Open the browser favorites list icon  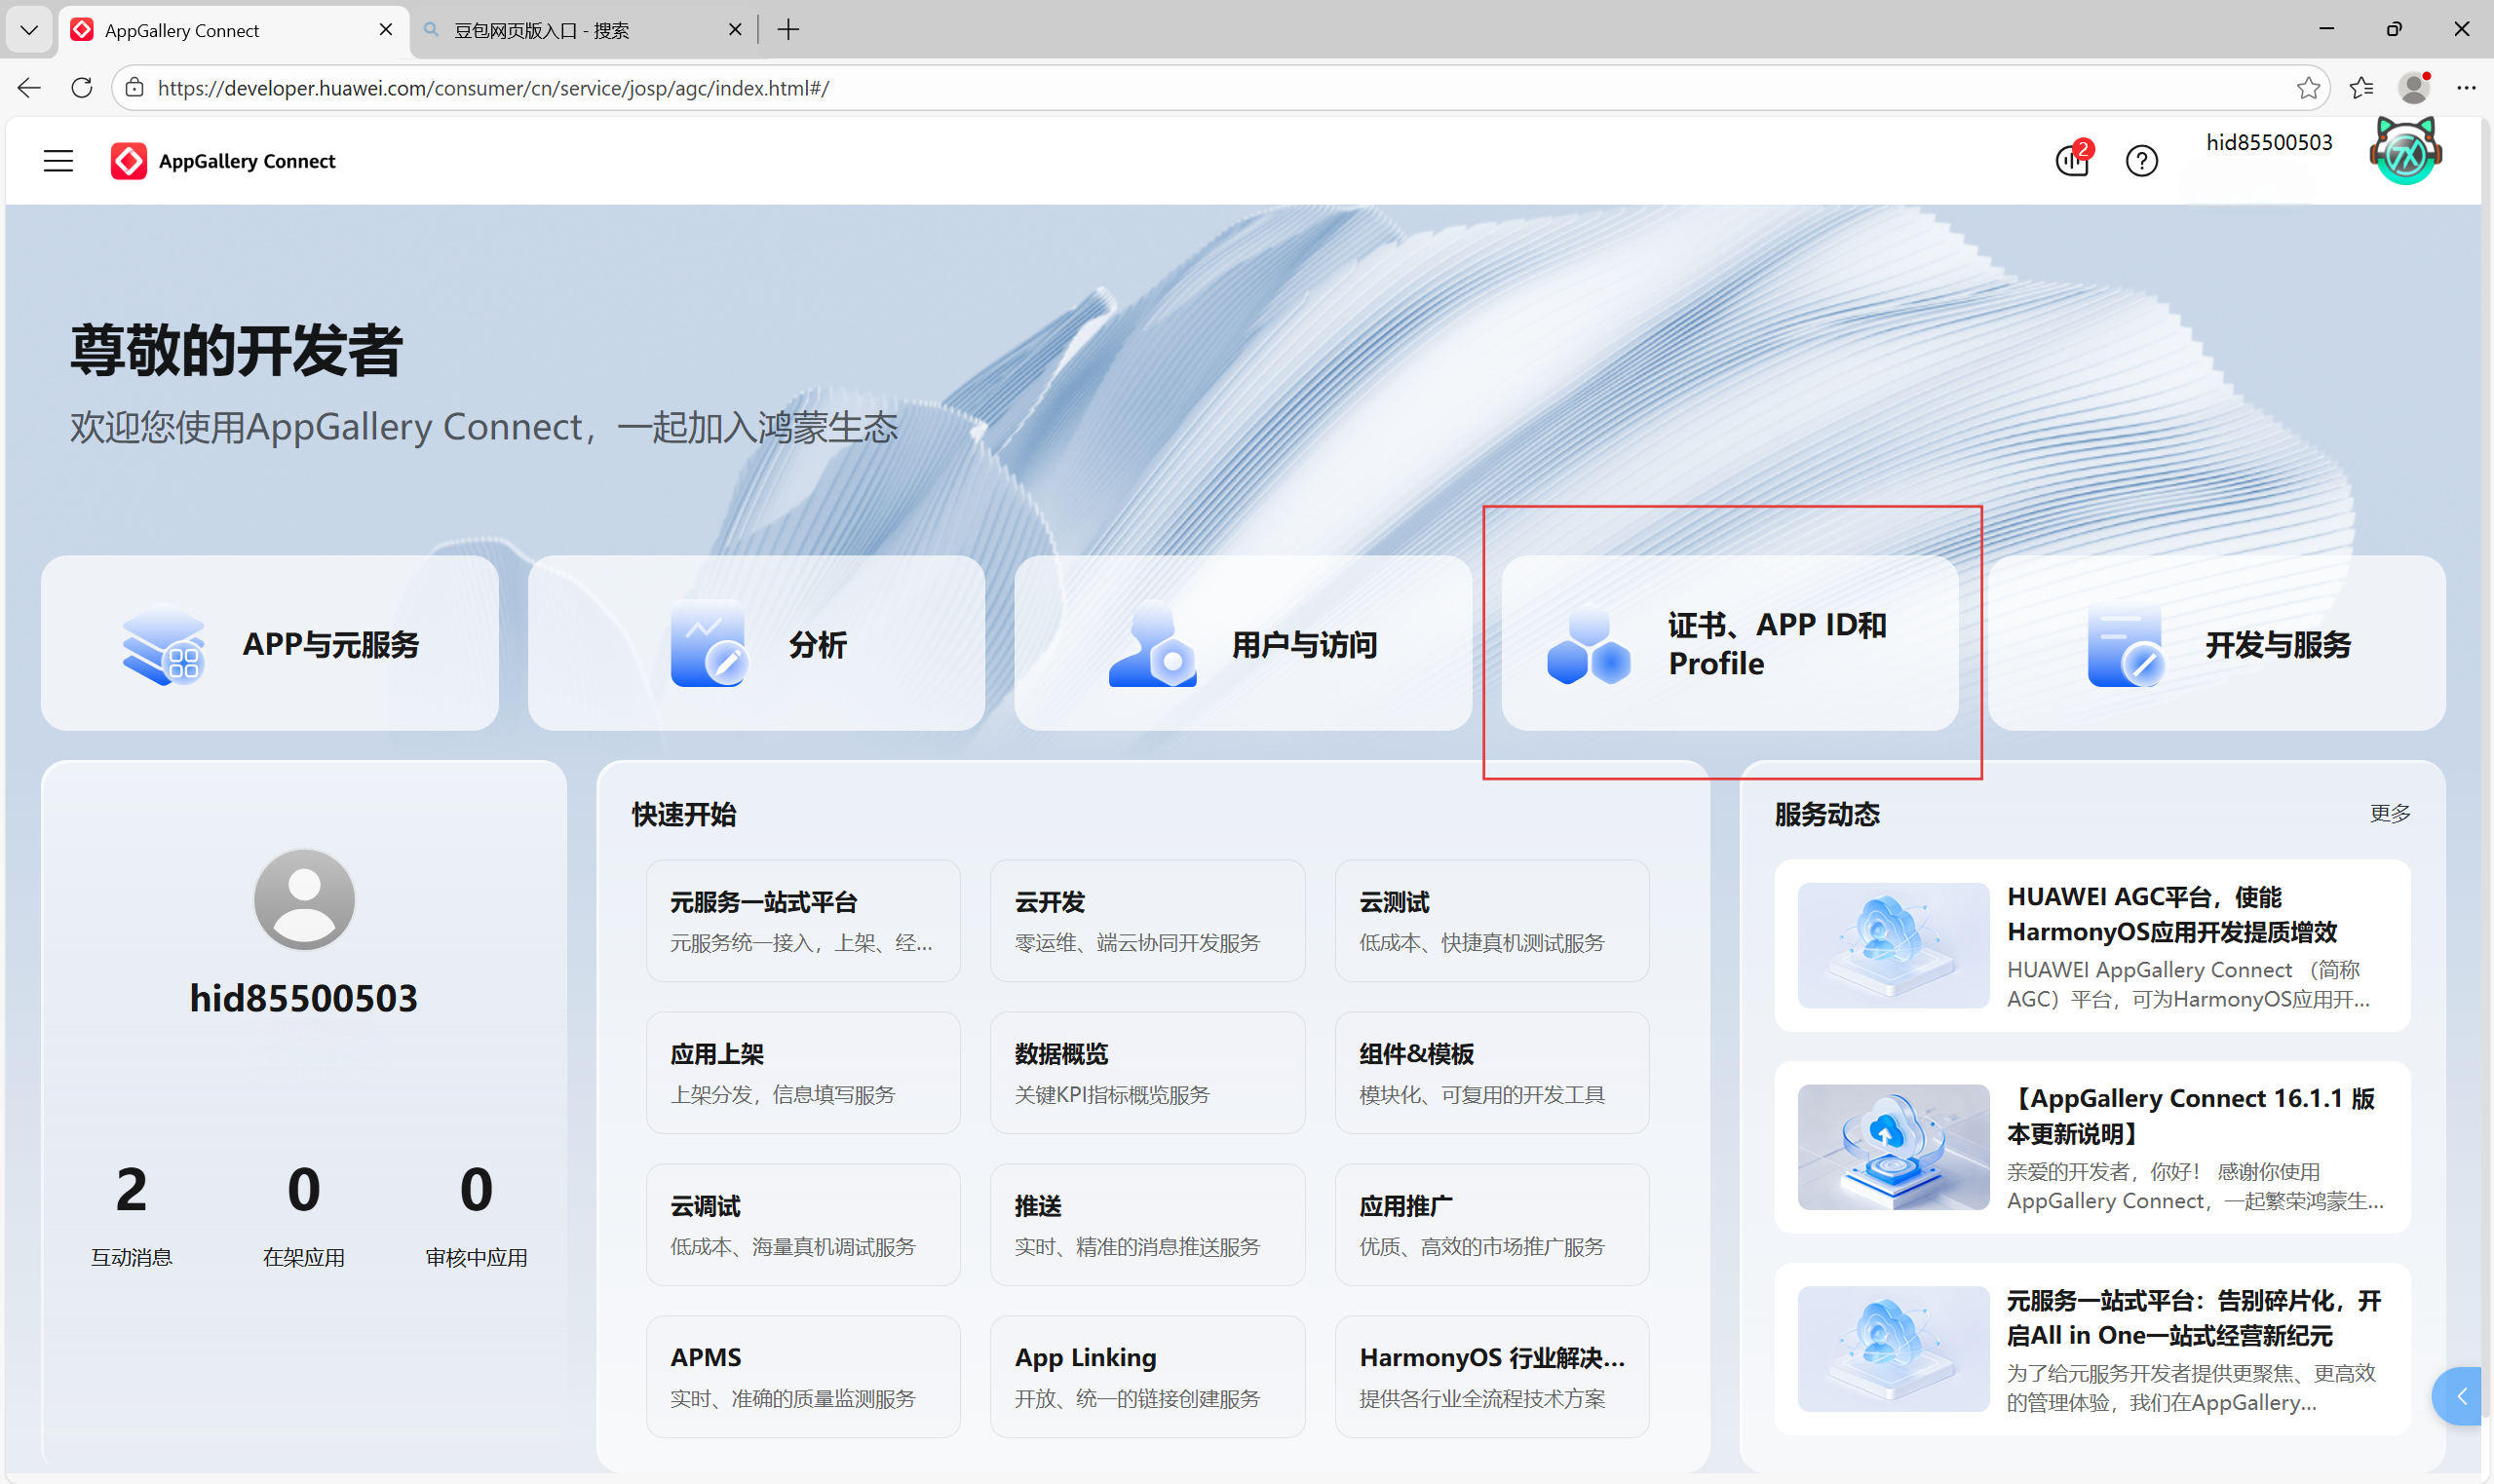tap(2361, 88)
